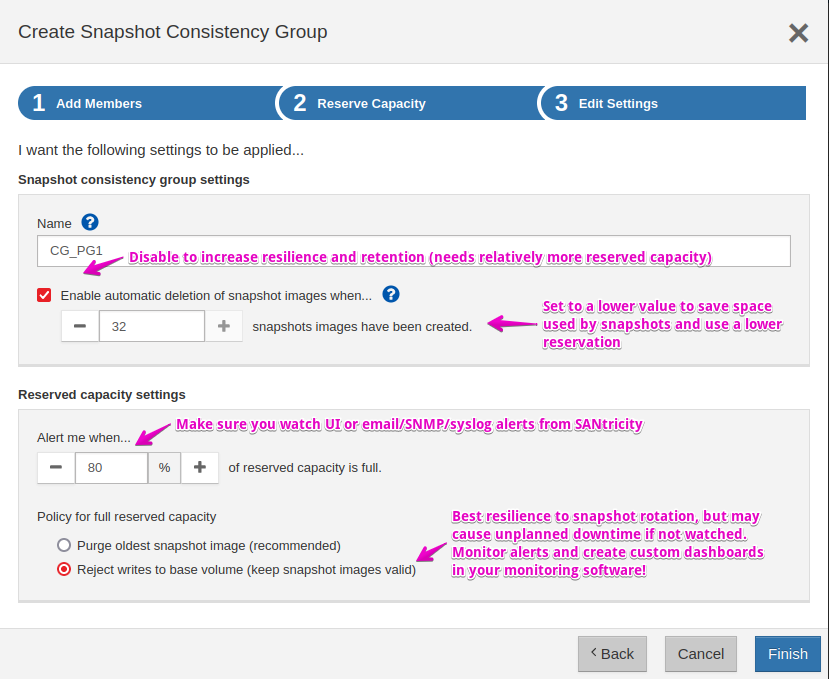
Task: Select Purge oldest snapshot image radio option
Action: (64, 545)
